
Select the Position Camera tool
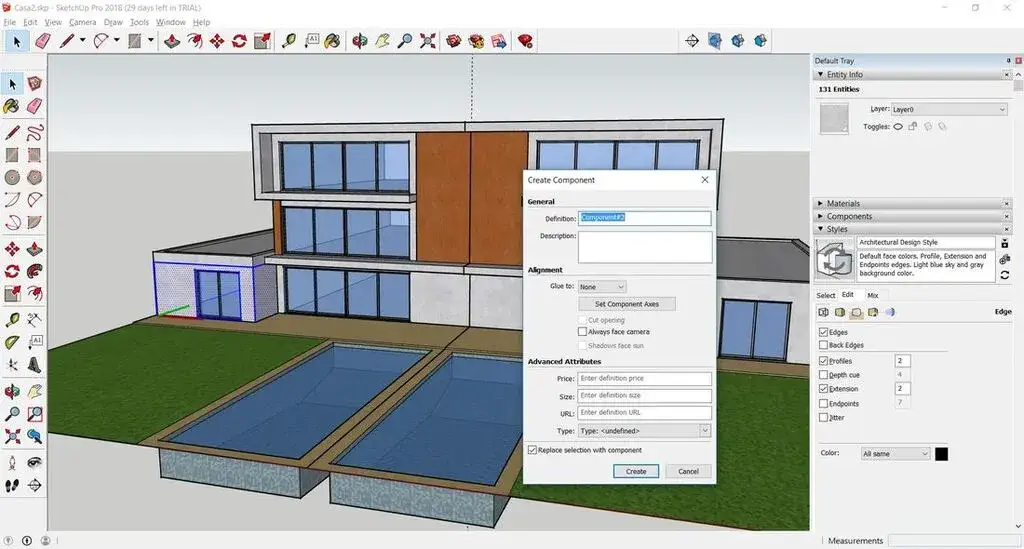pos(12,462)
